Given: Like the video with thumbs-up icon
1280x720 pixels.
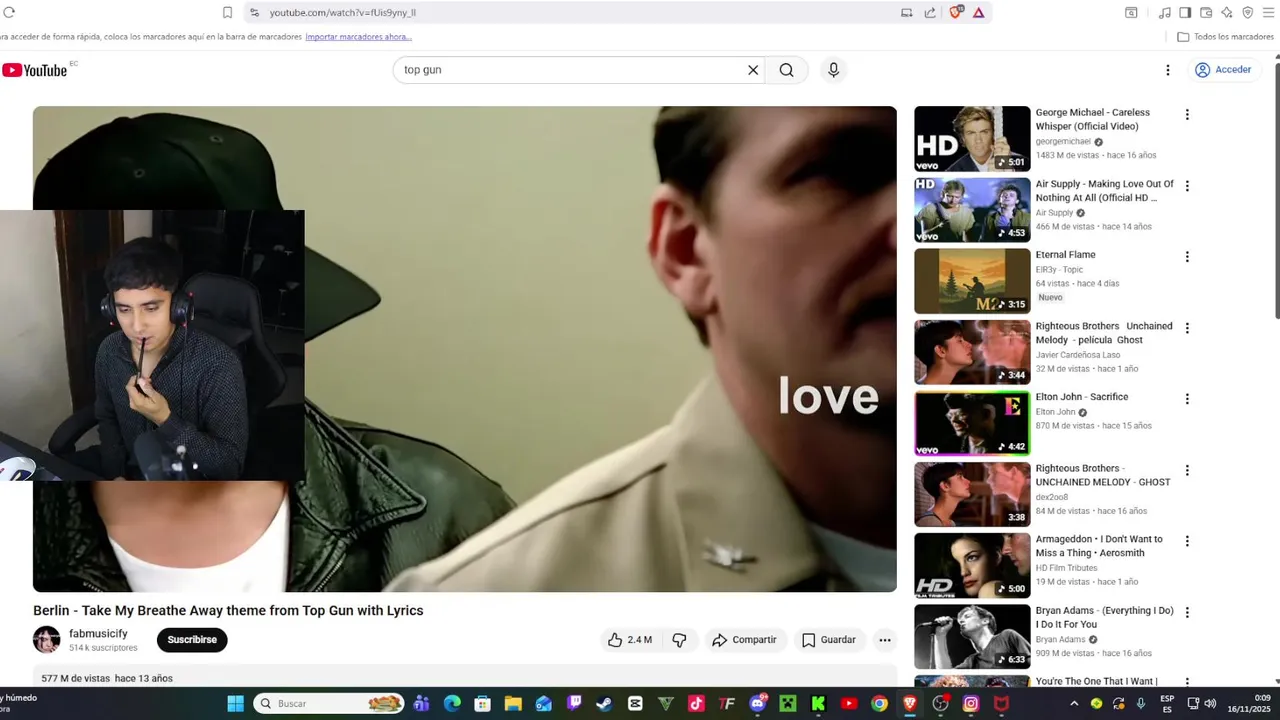Looking at the screenshot, I should pos(630,640).
